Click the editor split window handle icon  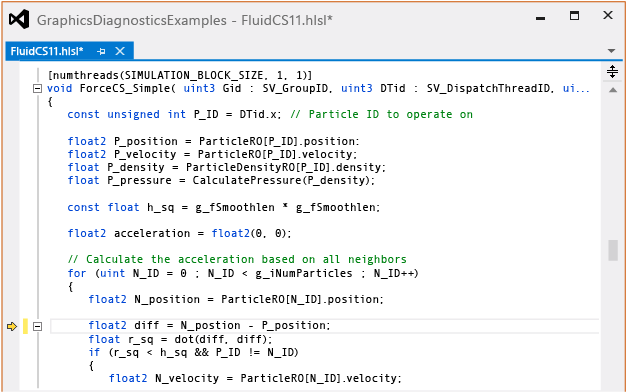612,71
